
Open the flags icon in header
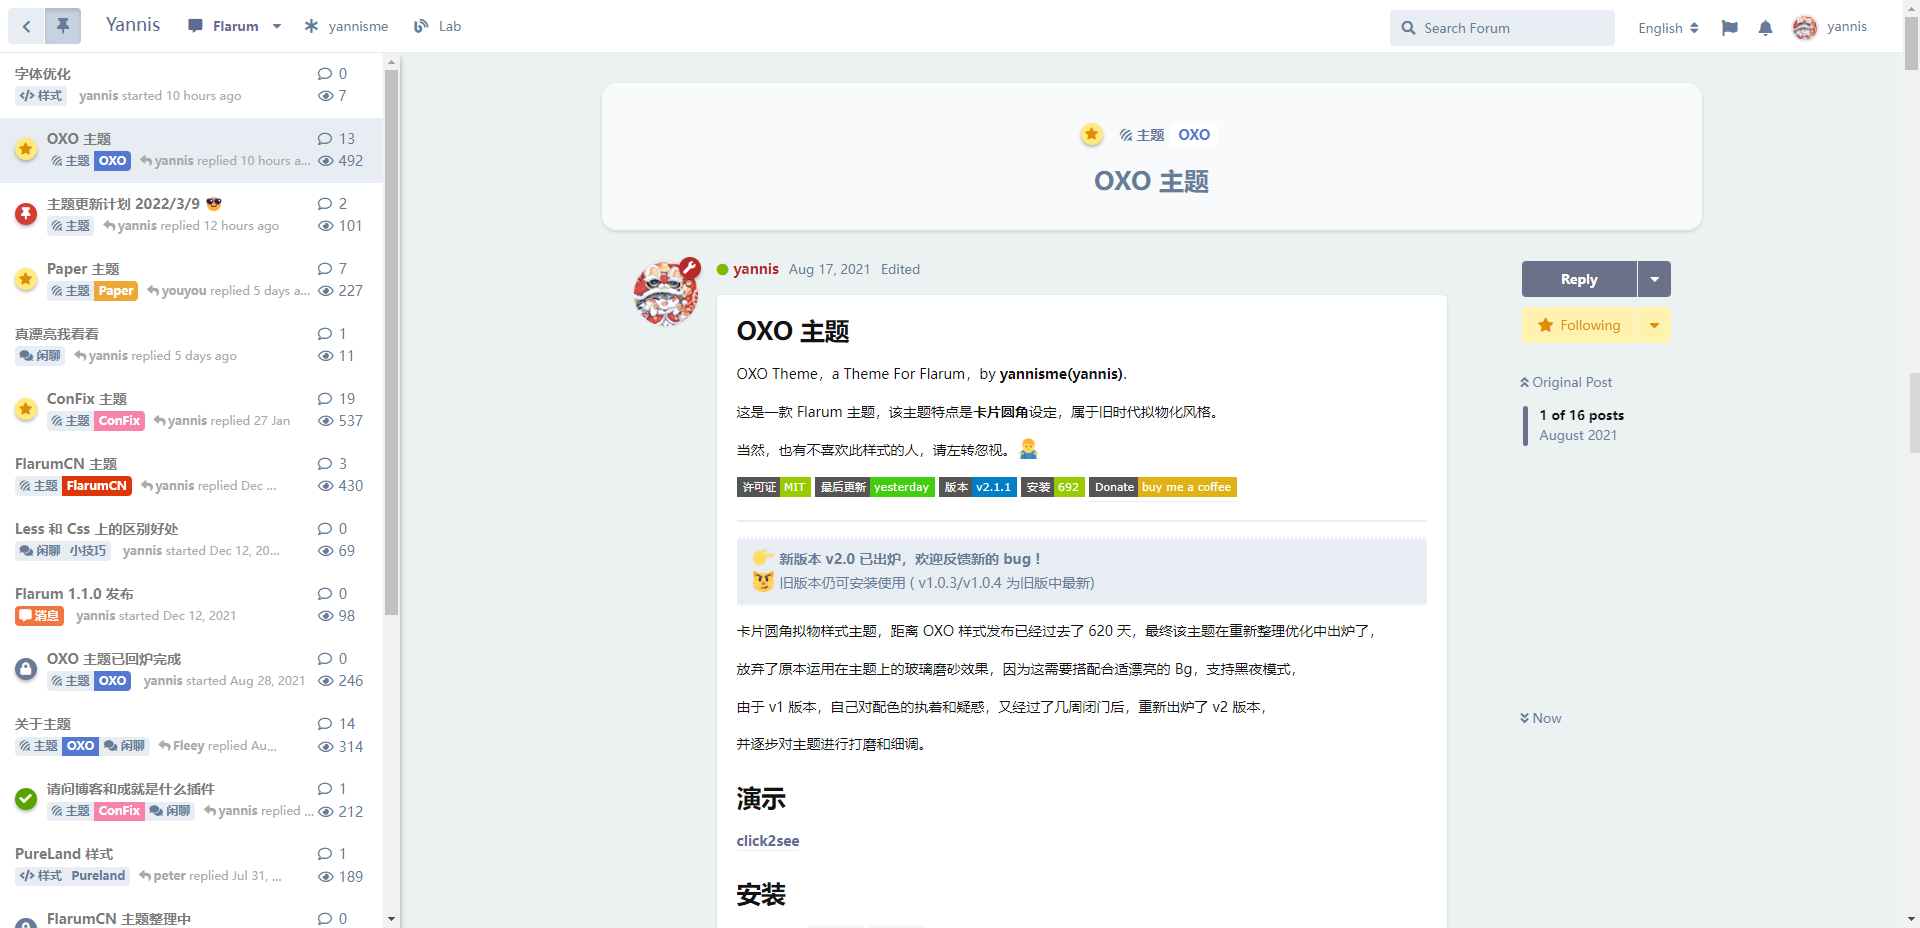pyautogui.click(x=1730, y=28)
